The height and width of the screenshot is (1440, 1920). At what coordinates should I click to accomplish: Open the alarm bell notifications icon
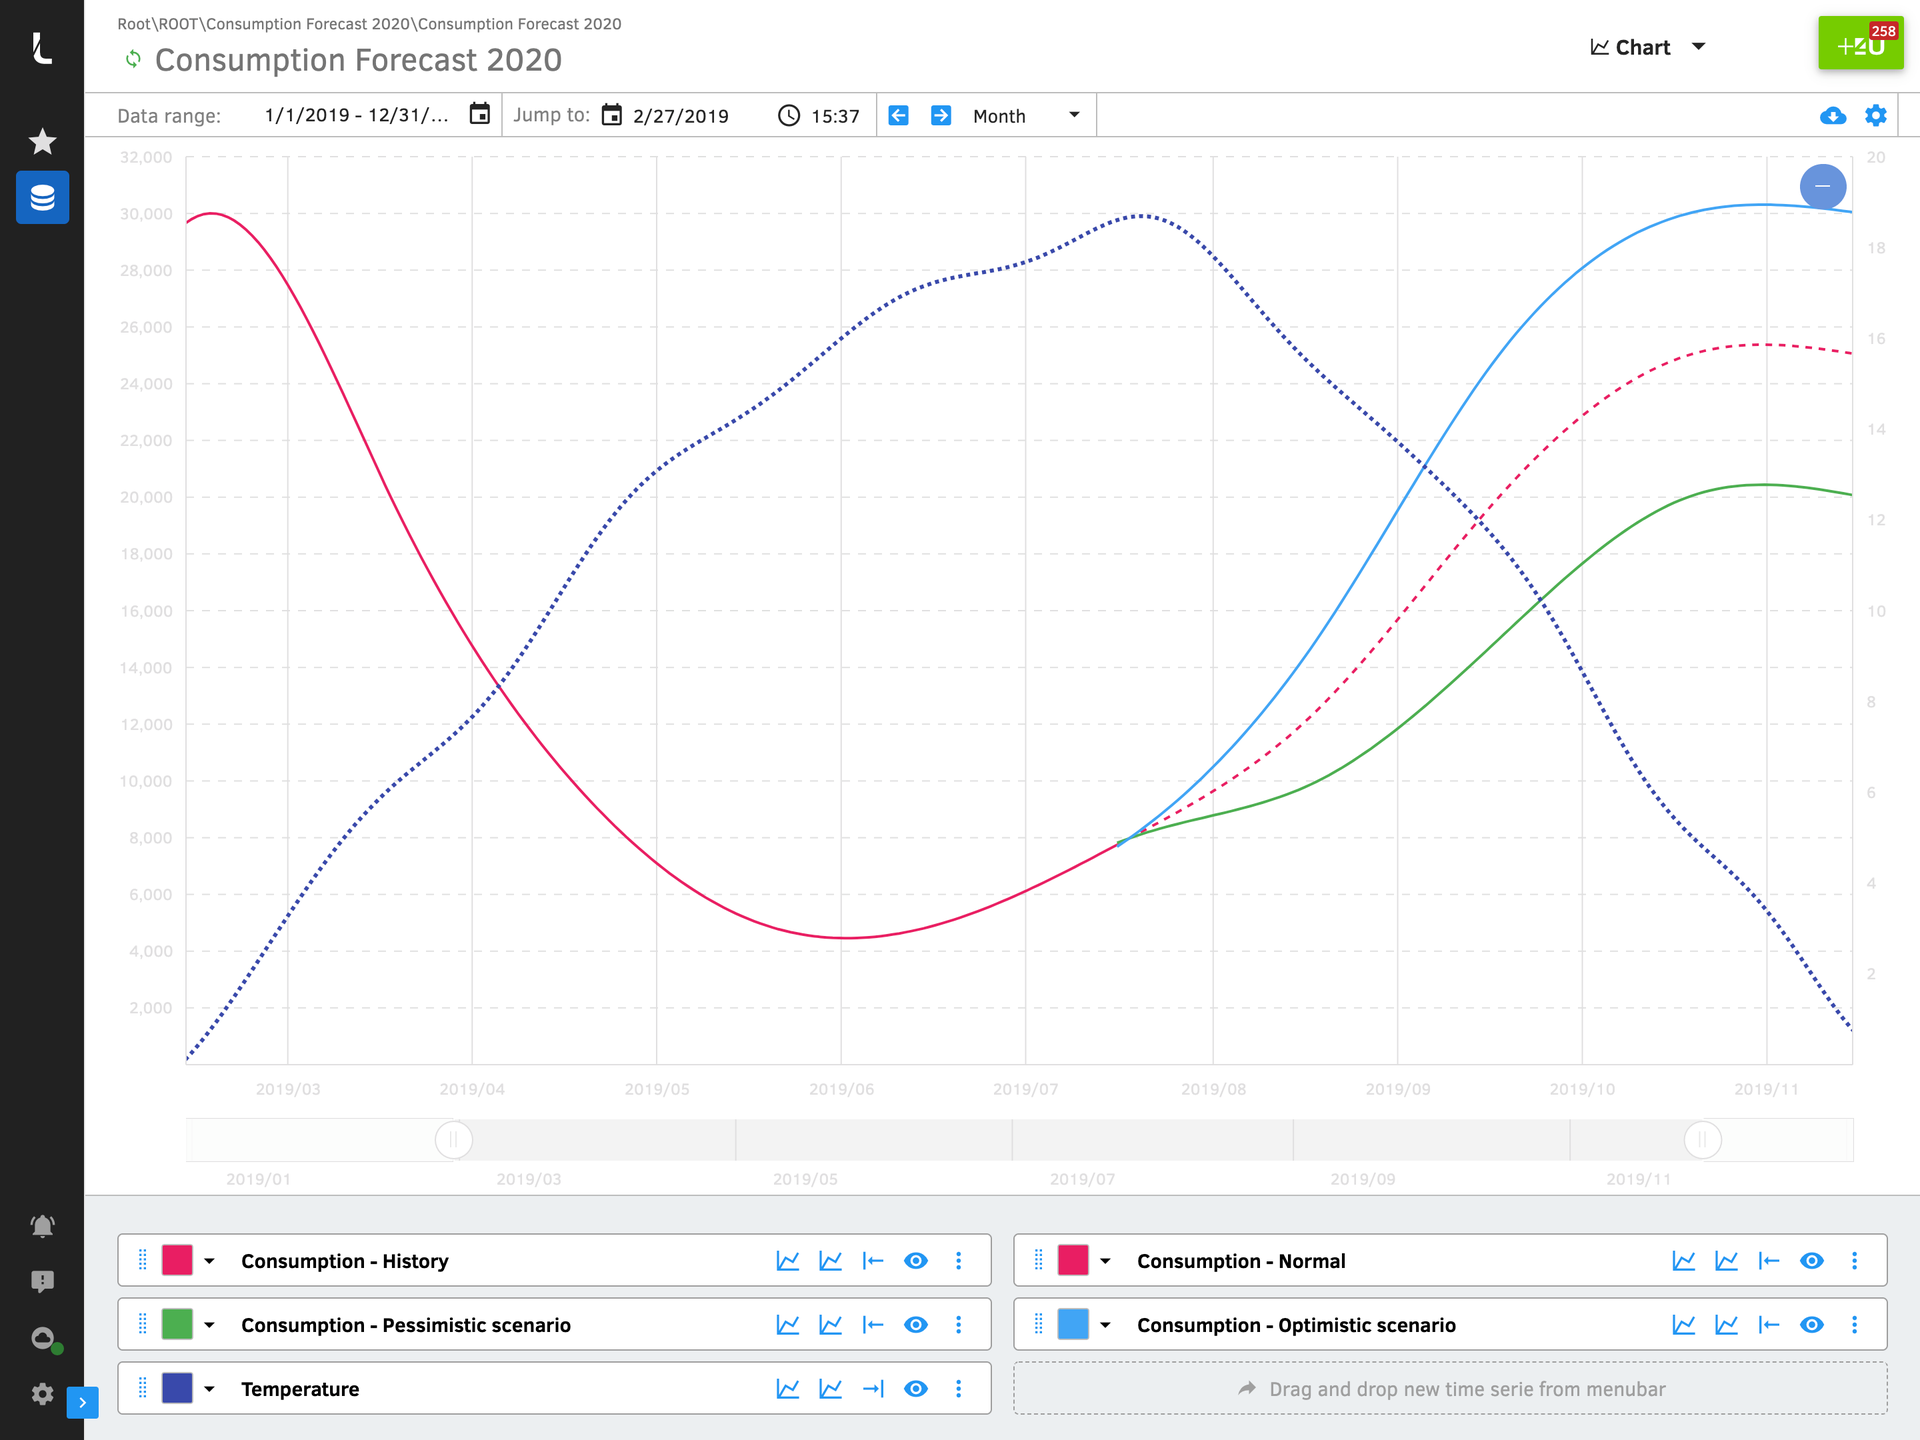(x=42, y=1226)
